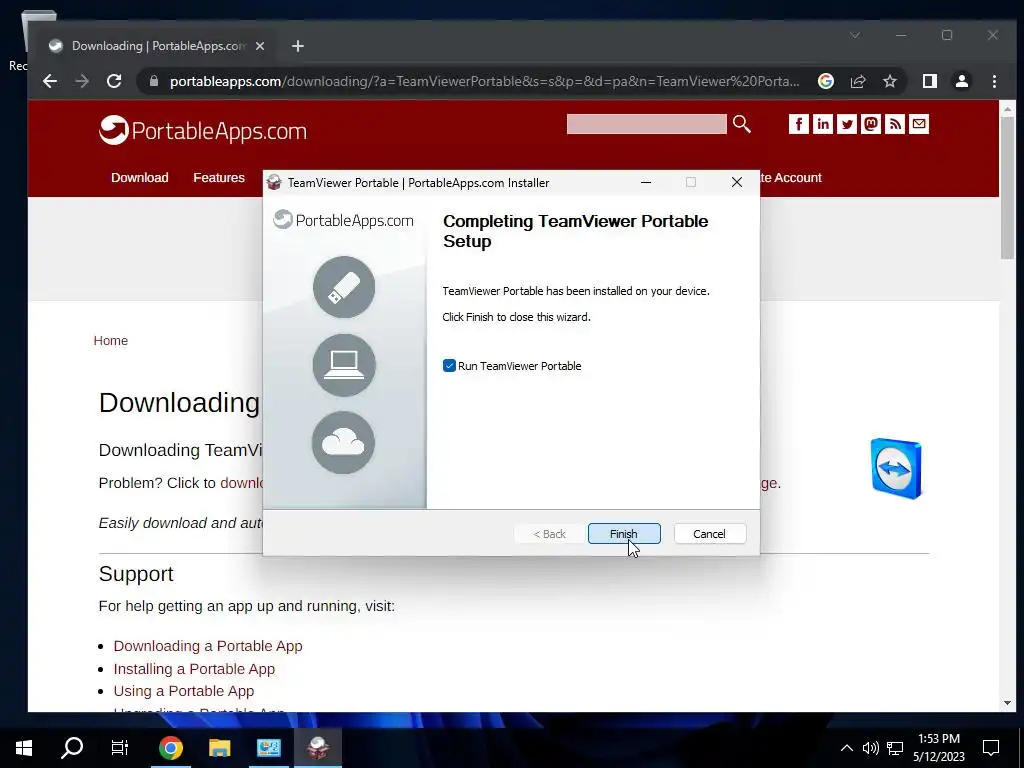Open the Download menu on the website
The image size is (1024, 768).
pyautogui.click(x=140, y=178)
